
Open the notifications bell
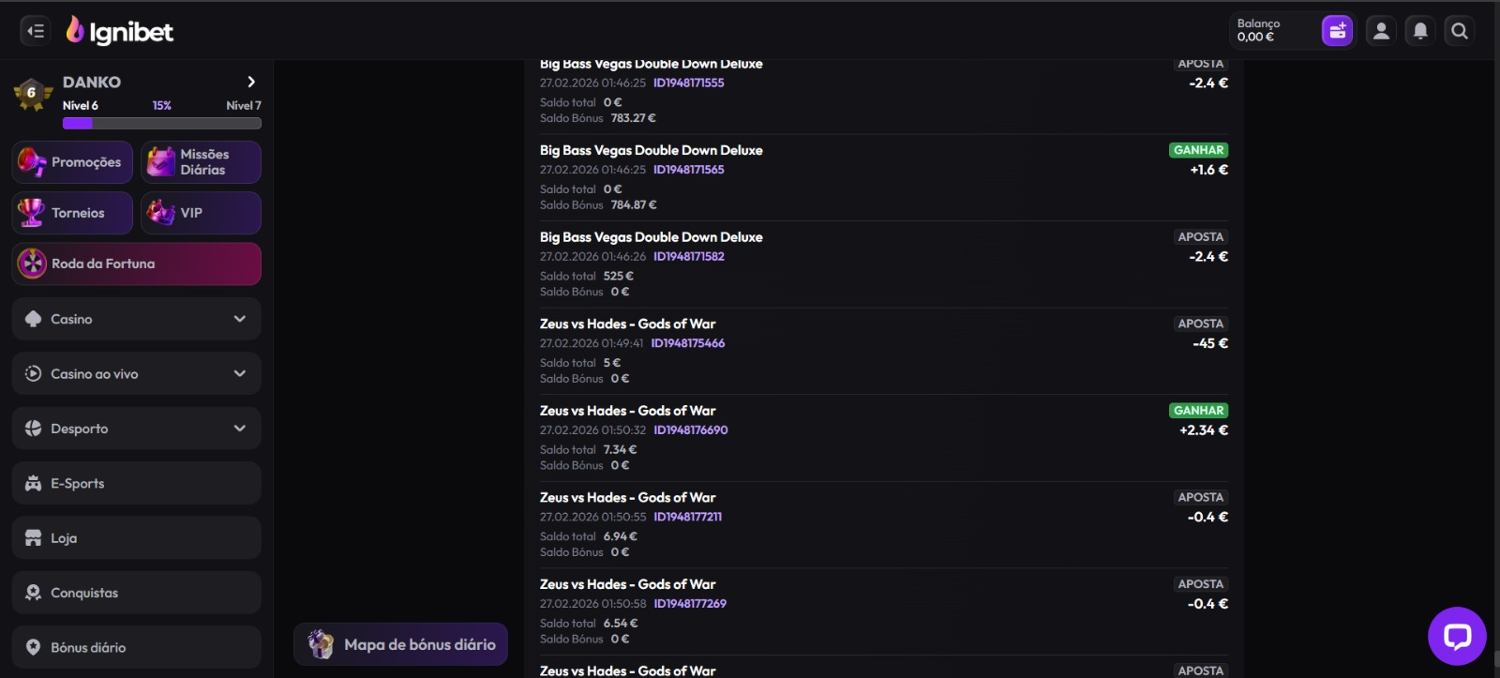pyautogui.click(x=1420, y=31)
